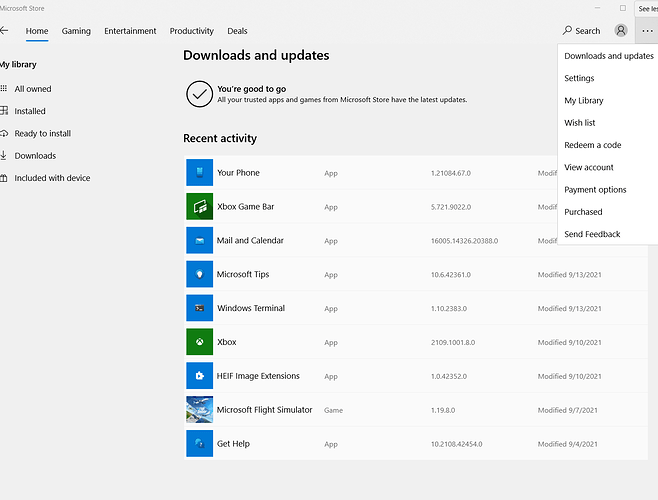The image size is (658, 500).
Task: Click the green Xbox app icon
Action: click(x=199, y=342)
